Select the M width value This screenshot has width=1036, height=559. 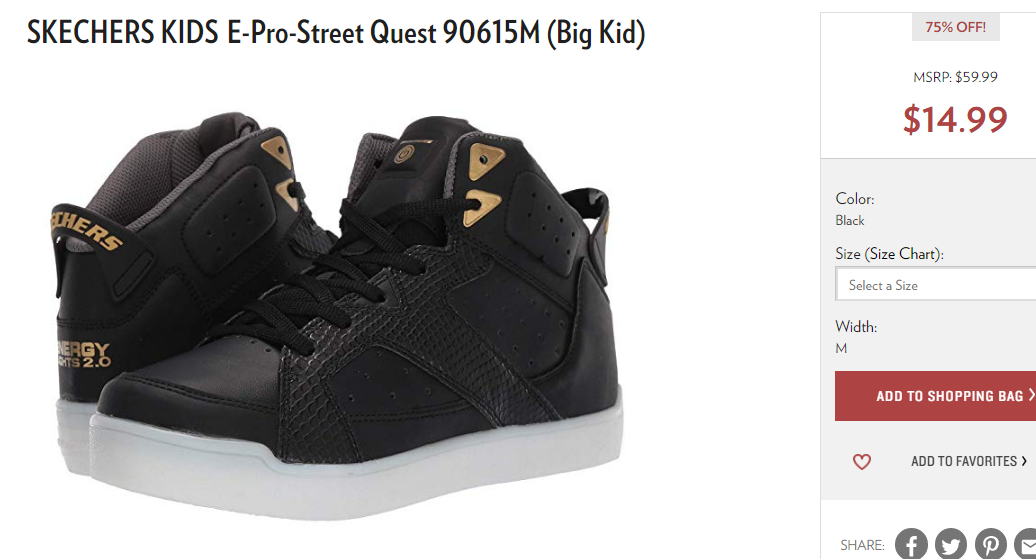click(841, 348)
